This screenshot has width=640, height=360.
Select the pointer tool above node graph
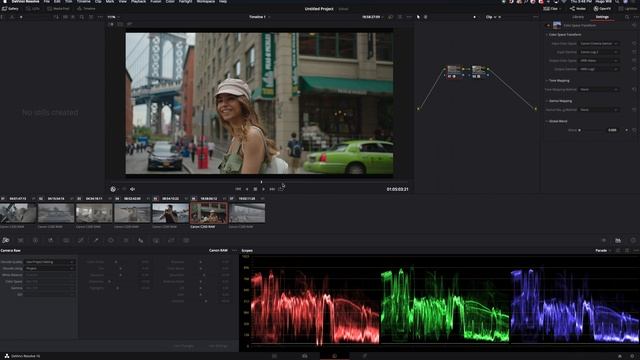pyautogui.click(x=418, y=17)
